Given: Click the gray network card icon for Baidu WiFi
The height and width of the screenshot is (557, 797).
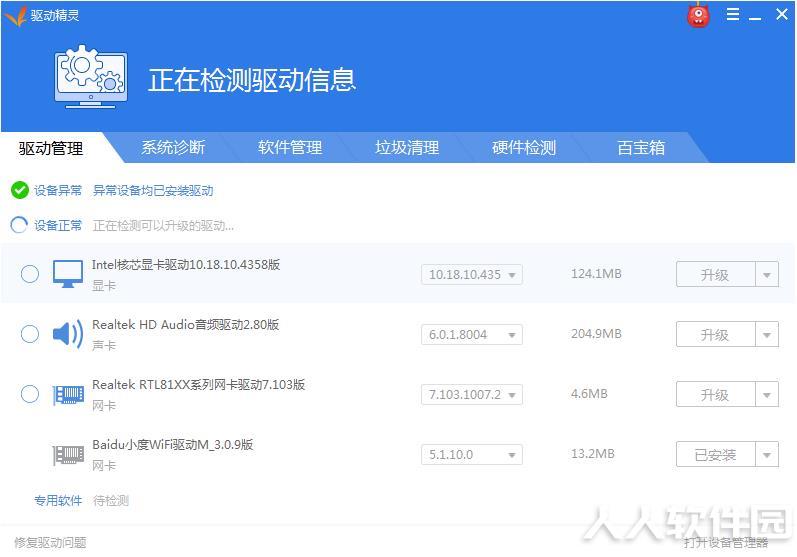Looking at the screenshot, I should tap(68, 455).
